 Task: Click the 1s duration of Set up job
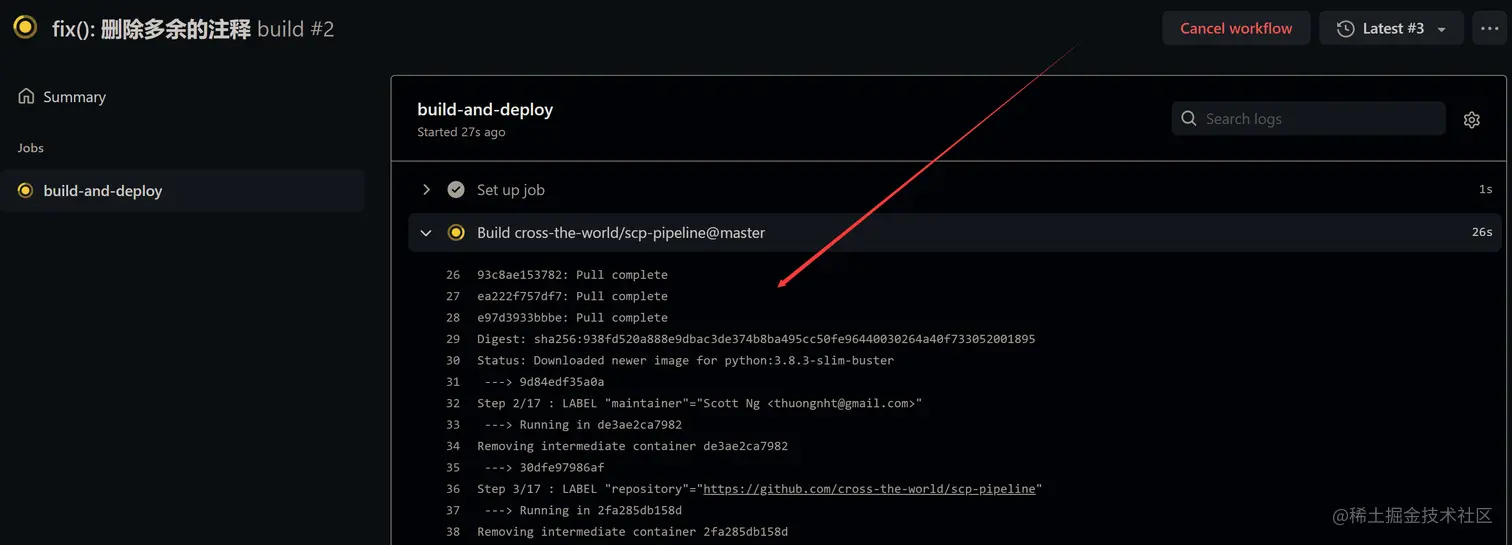(1485, 189)
